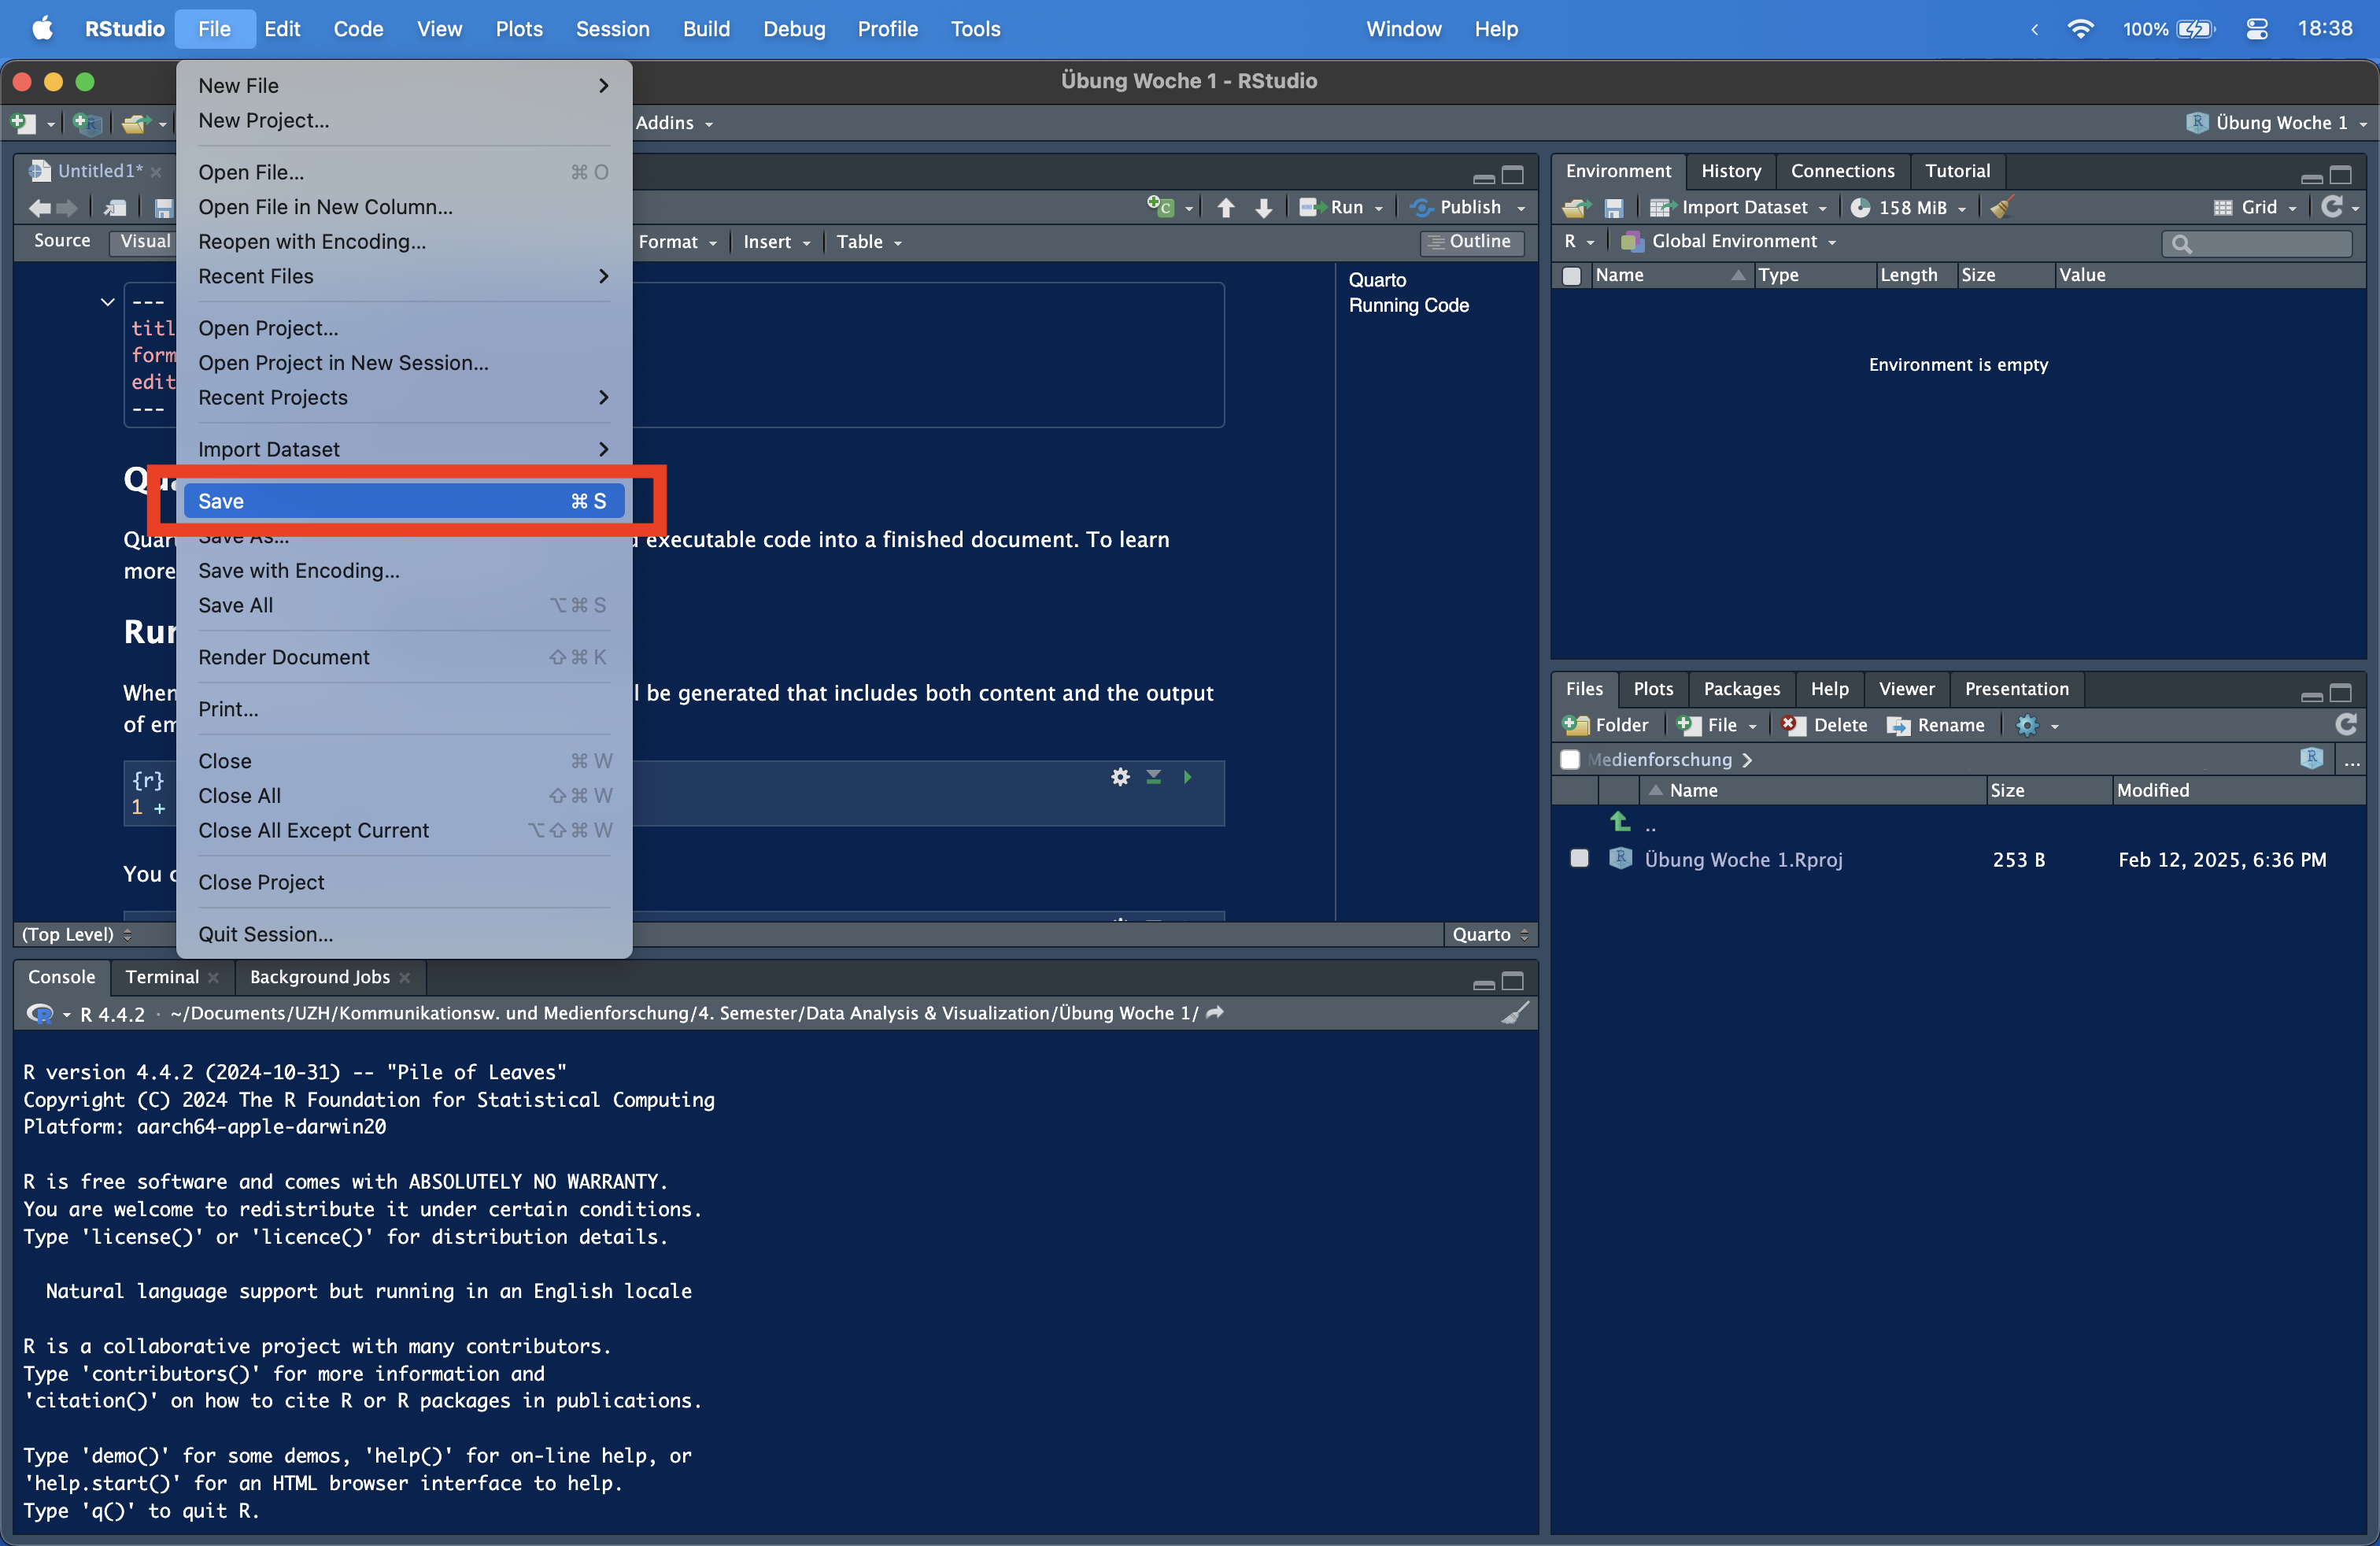Select Save in the File menu
The height and width of the screenshot is (1546, 2380).
[x=404, y=500]
